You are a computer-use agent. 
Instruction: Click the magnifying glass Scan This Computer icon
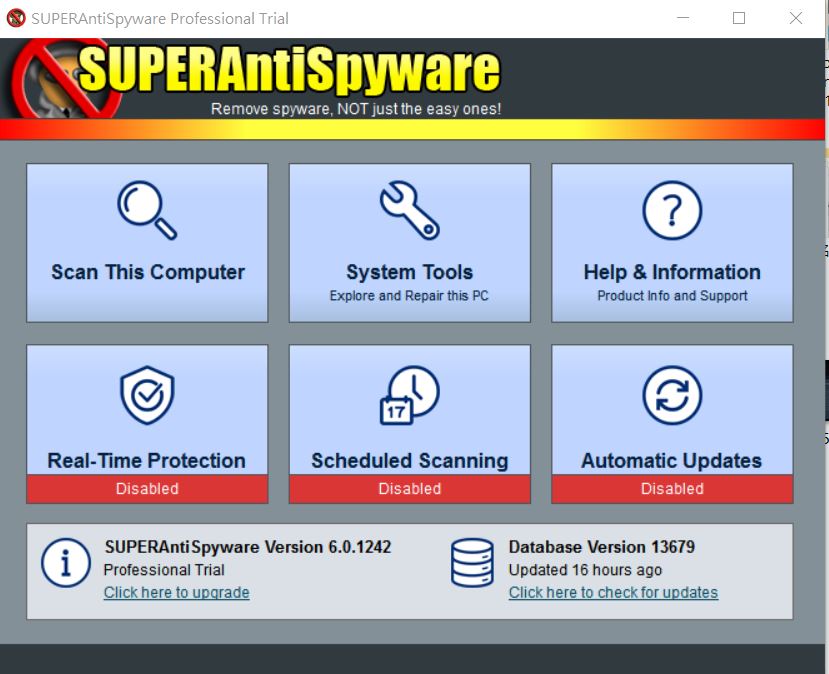[x=147, y=210]
